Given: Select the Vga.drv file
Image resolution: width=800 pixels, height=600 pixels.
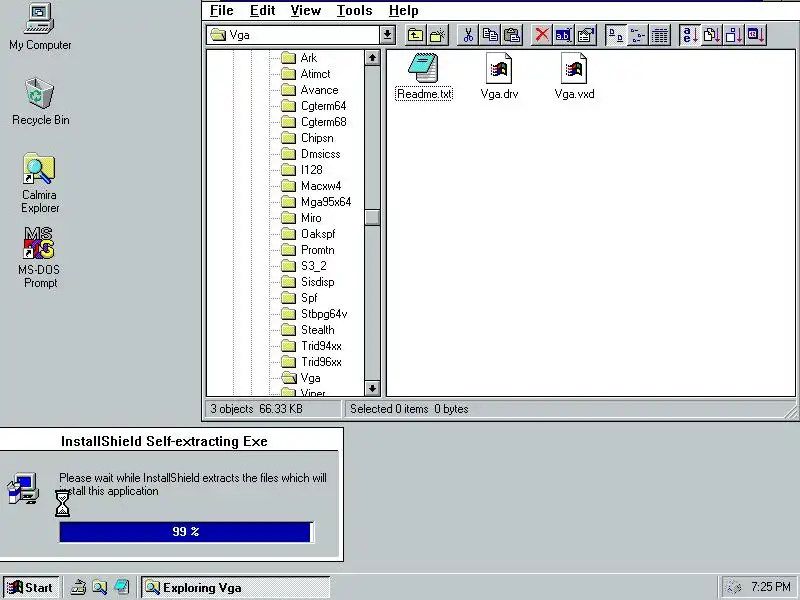Looking at the screenshot, I should coord(499,76).
